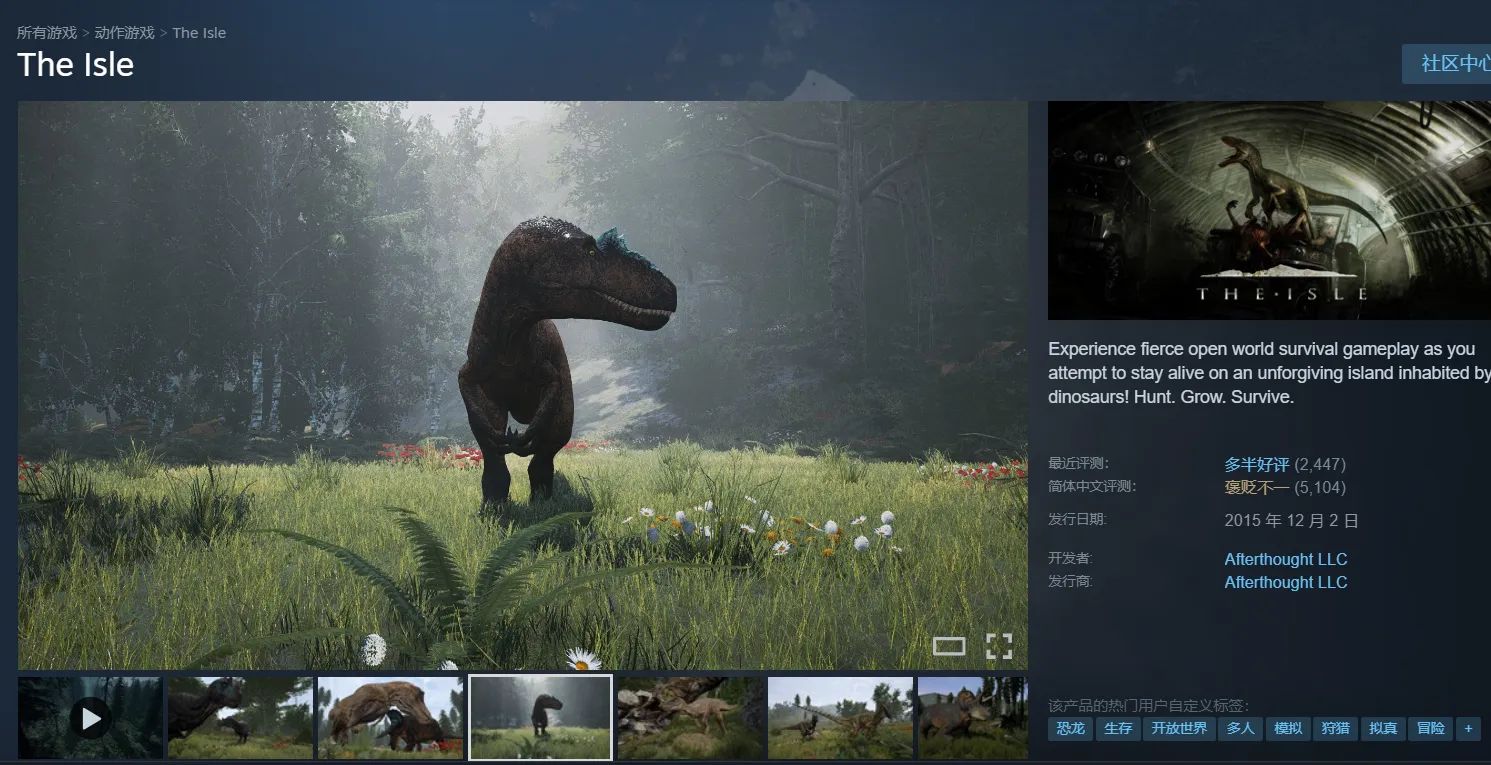Select the 生存 tag
Image resolution: width=1491 pixels, height=765 pixels.
click(x=1118, y=729)
